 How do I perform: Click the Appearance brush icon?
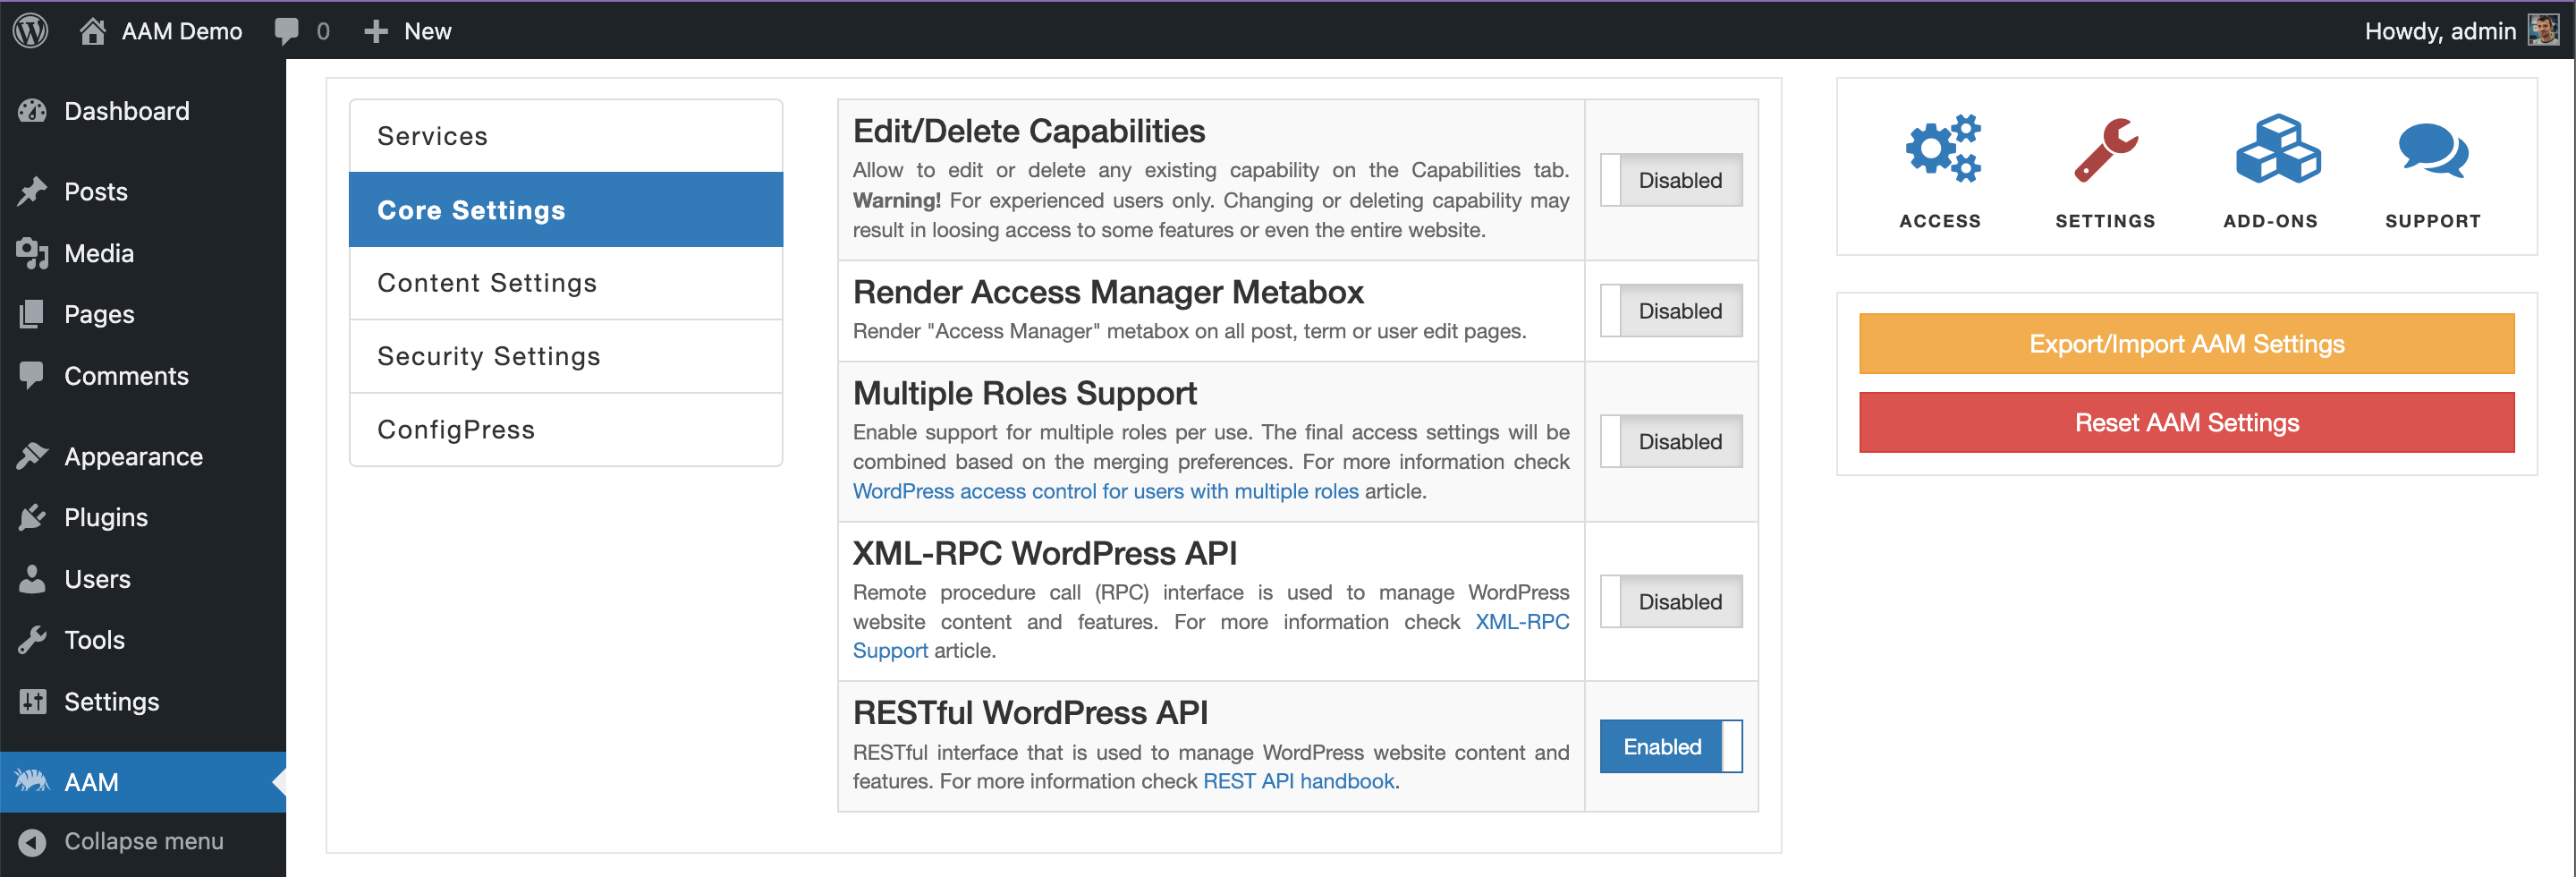[32, 456]
